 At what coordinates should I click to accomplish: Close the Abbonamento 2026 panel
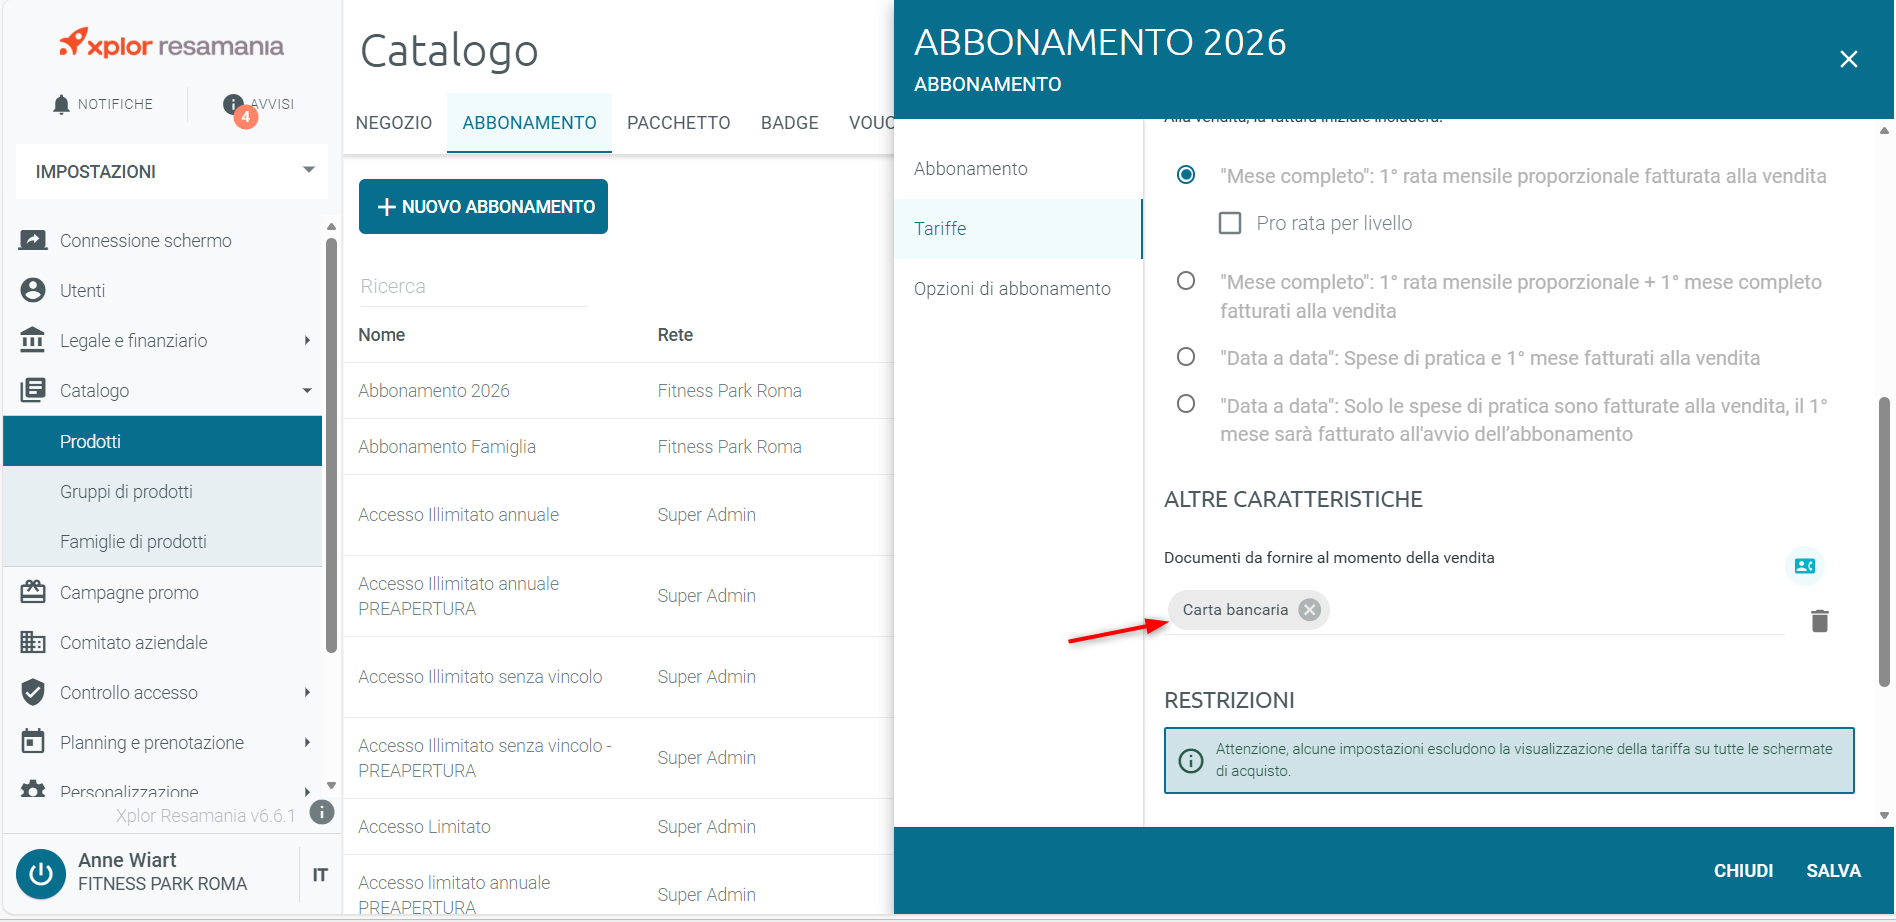point(1849,59)
